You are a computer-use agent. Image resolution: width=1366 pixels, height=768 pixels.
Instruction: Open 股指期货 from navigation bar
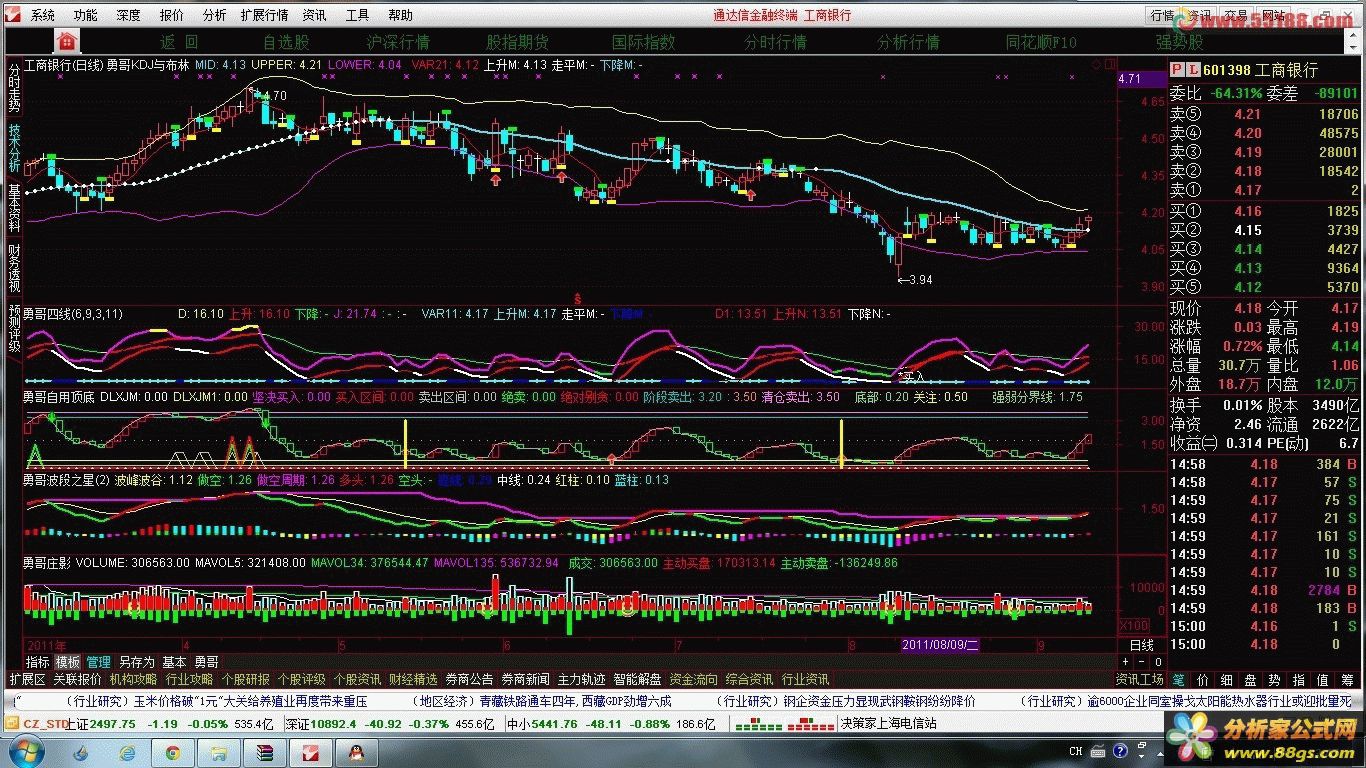pyautogui.click(x=517, y=41)
